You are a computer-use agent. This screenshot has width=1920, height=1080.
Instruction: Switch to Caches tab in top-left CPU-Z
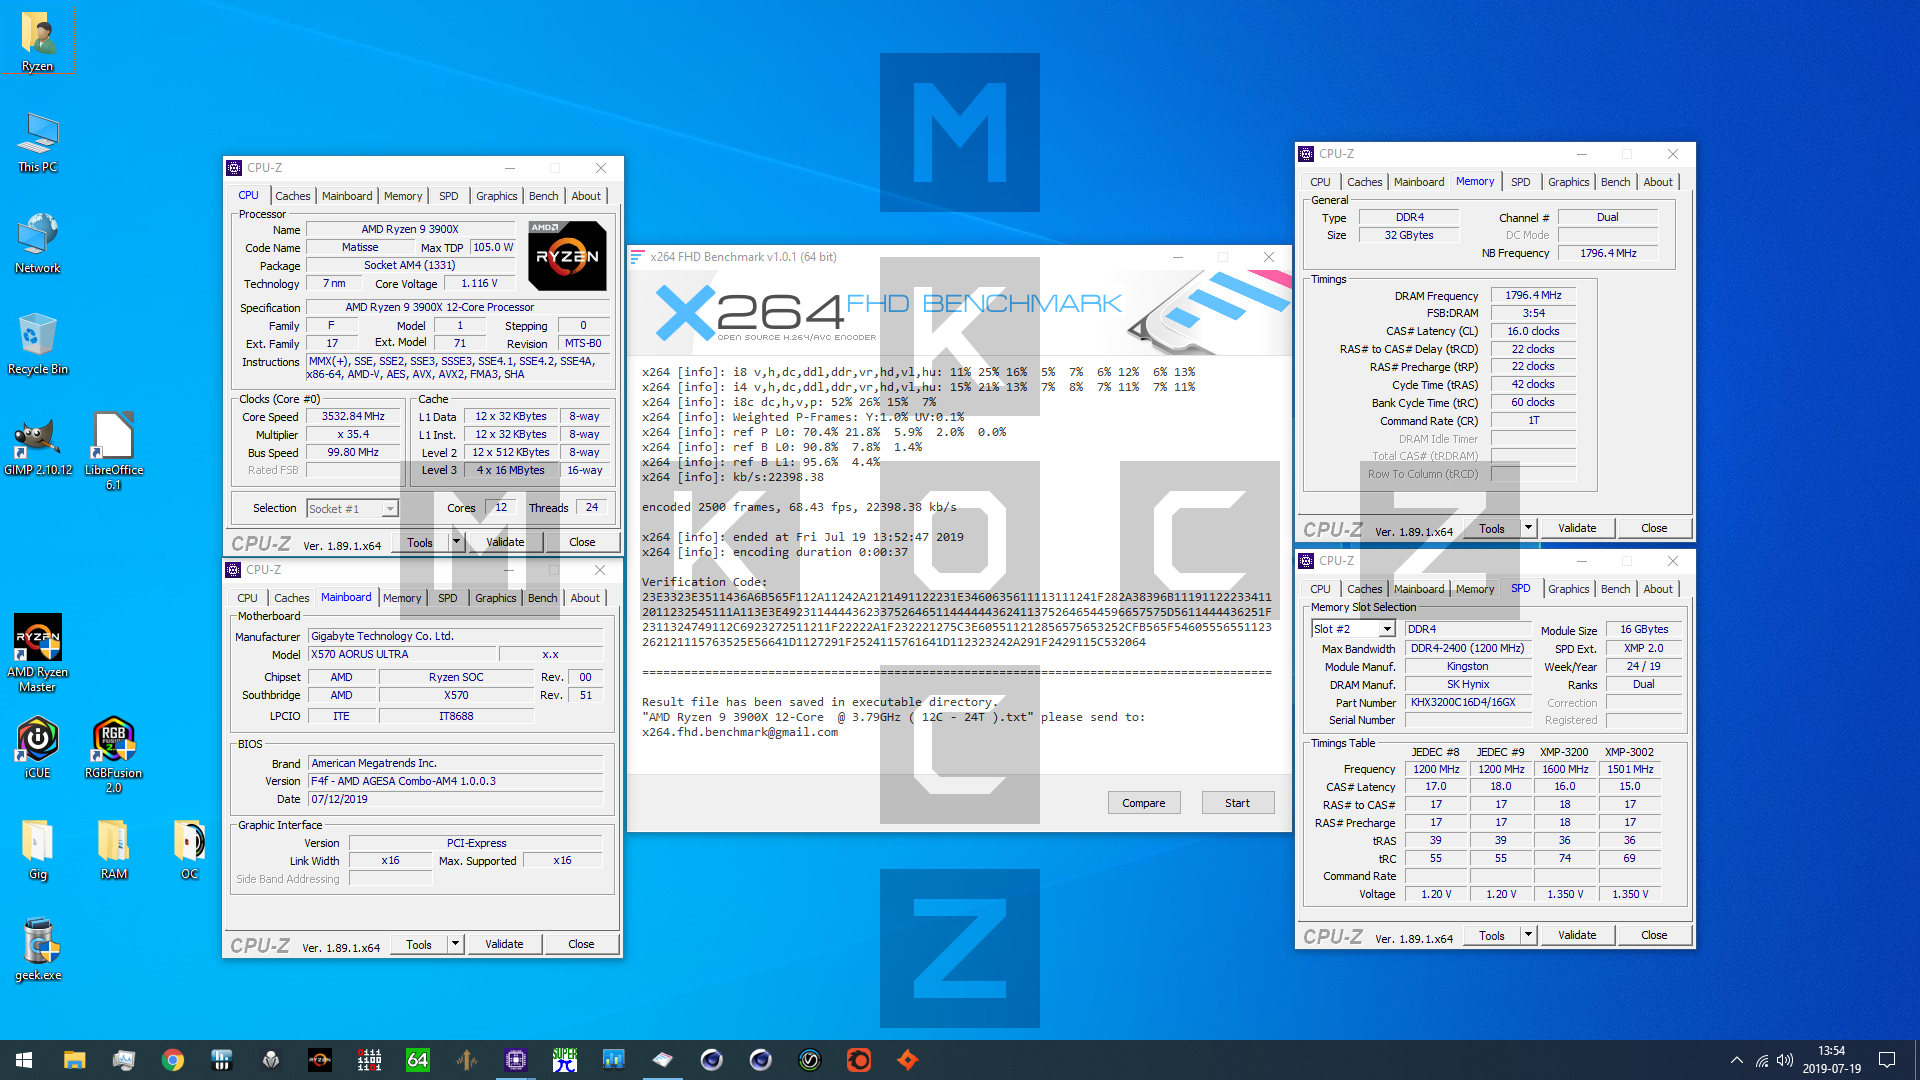coord(293,196)
